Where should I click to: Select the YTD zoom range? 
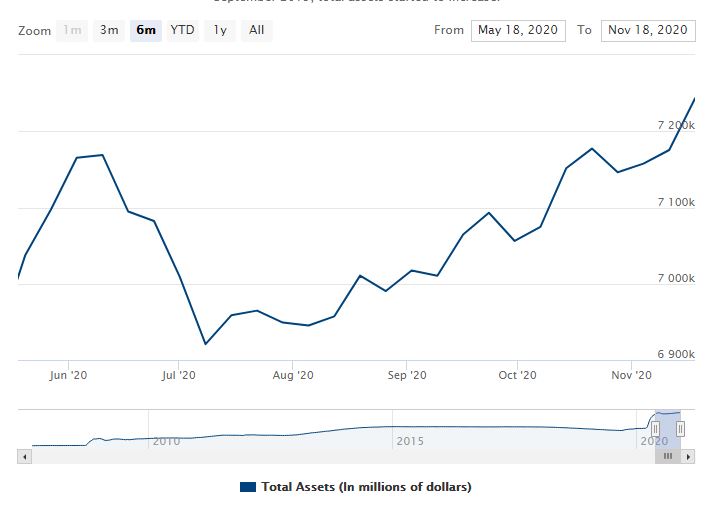pos(183,30)
